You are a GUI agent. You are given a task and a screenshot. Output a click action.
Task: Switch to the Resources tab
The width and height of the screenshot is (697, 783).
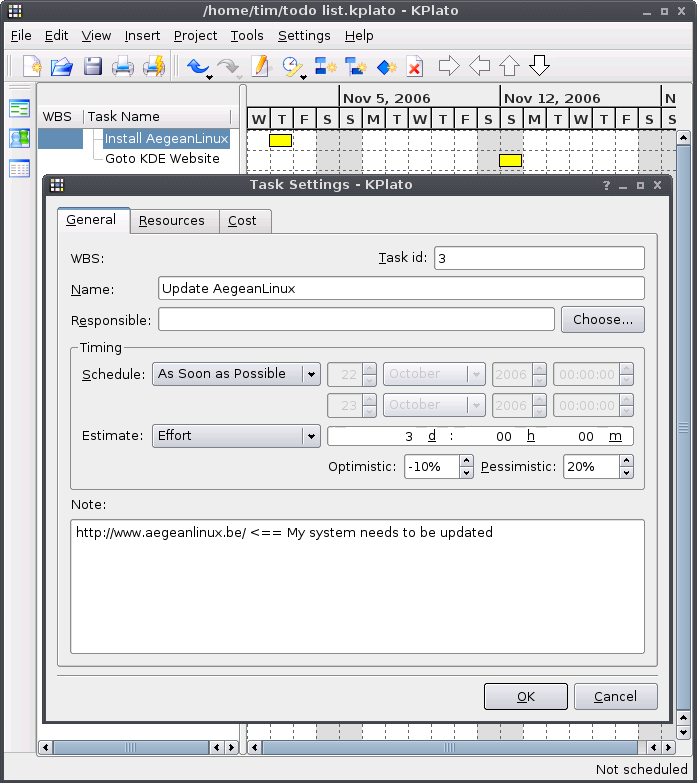click(x=174, y=221)
